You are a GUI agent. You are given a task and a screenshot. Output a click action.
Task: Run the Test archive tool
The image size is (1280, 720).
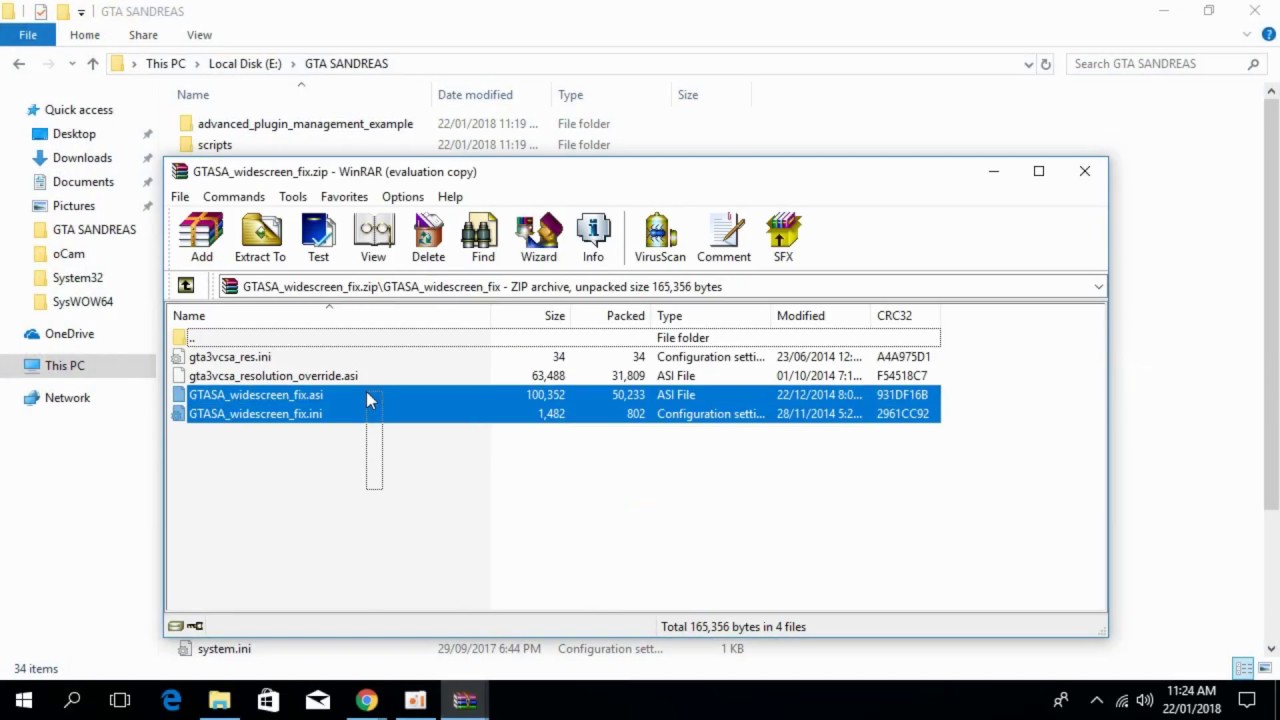coord(318,238)
